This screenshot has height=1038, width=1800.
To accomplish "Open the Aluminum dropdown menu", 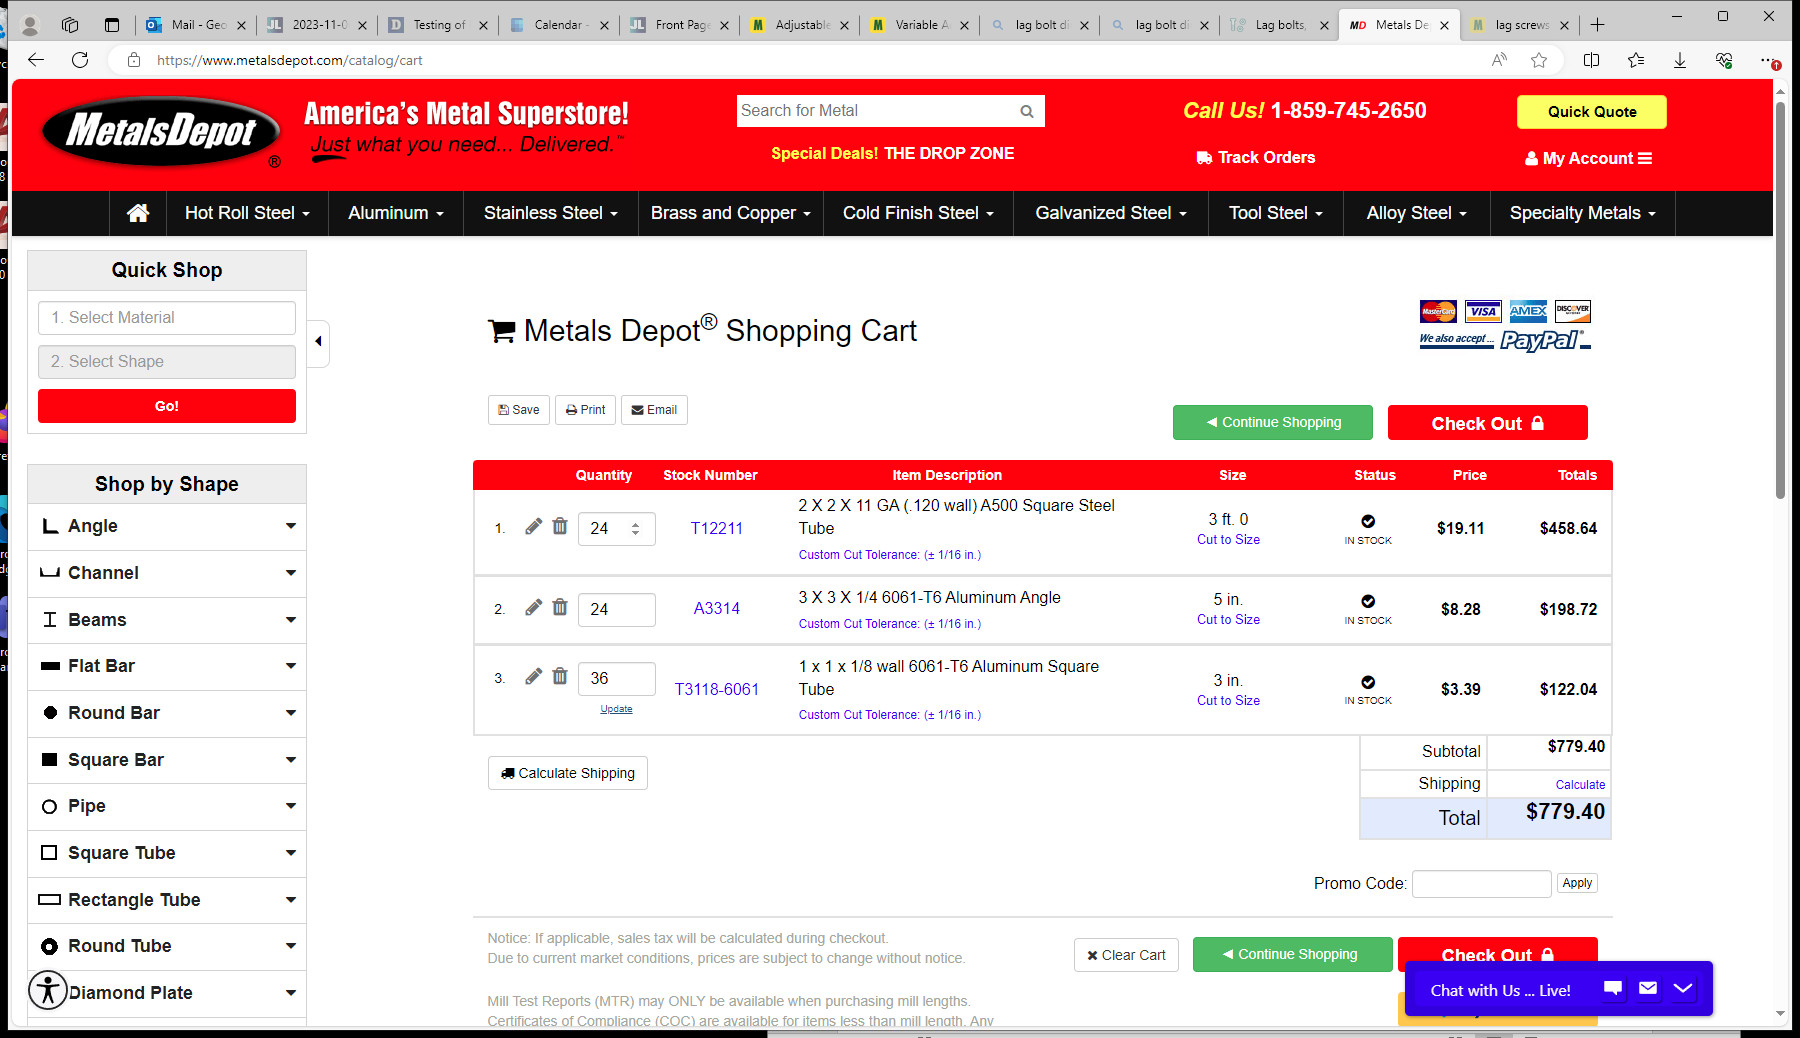I will click(395, 213).
